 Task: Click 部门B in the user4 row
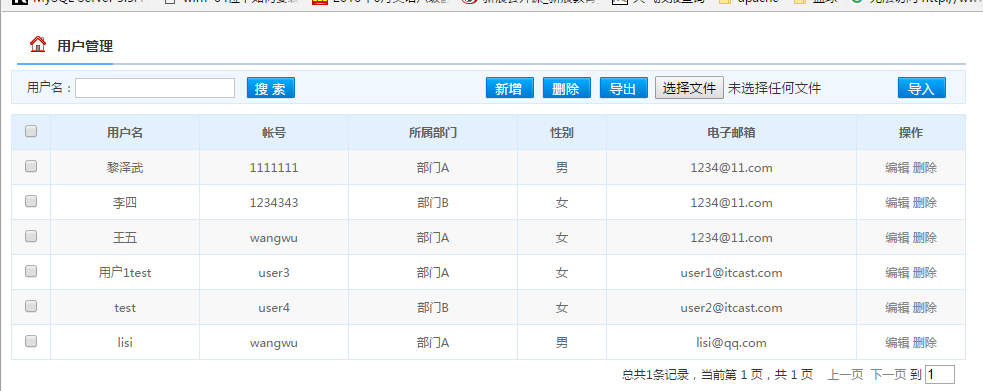[x=433, y=308]
